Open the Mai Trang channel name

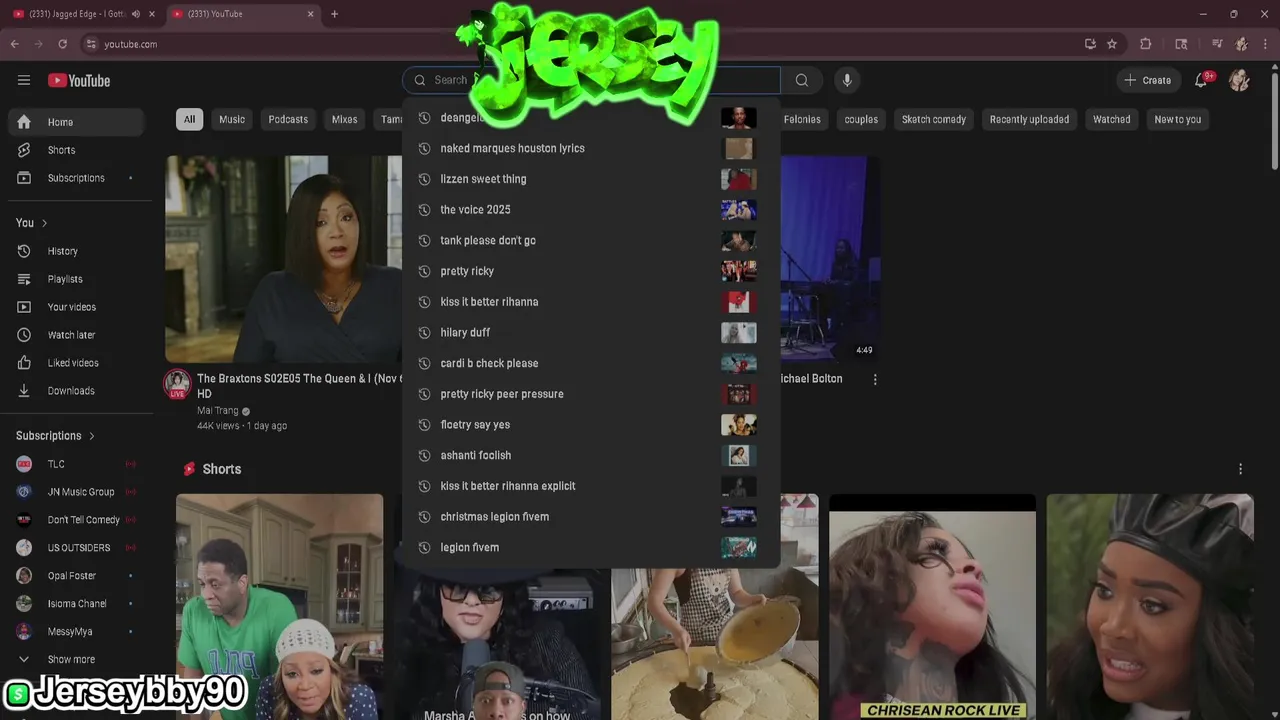[217, 411]
